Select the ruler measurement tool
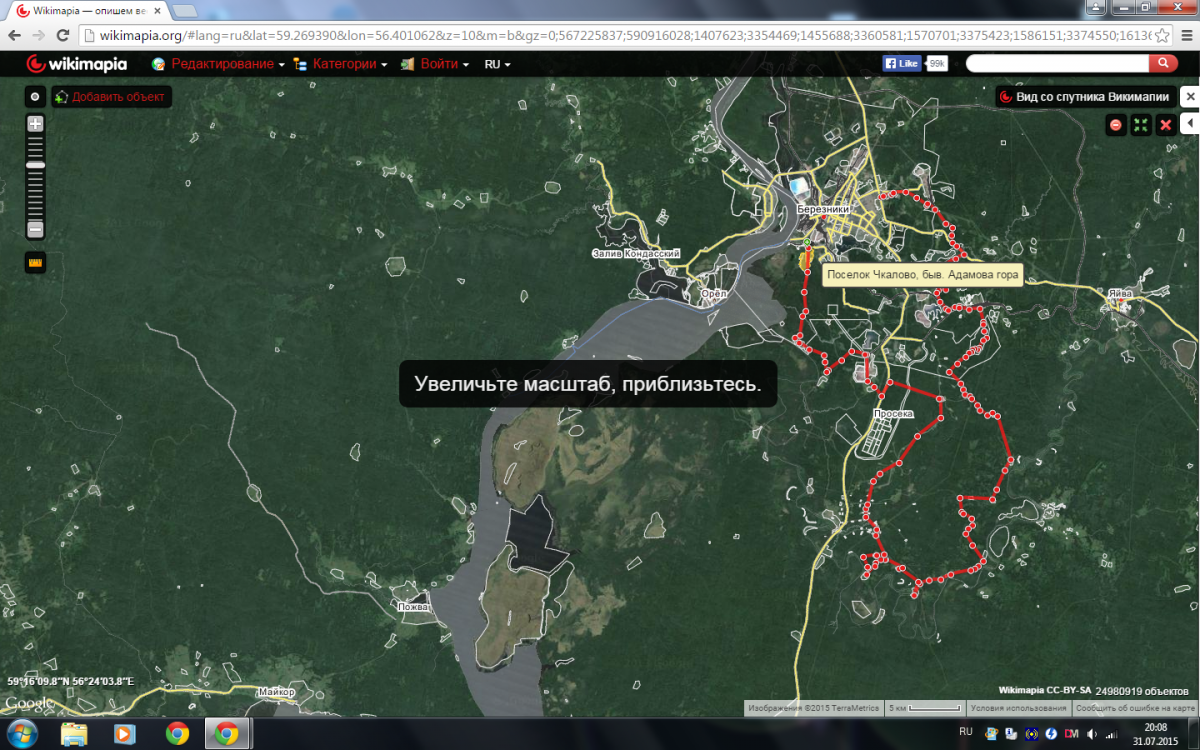The height and width of the screenshot is (750, 1200). pos(36,263)
